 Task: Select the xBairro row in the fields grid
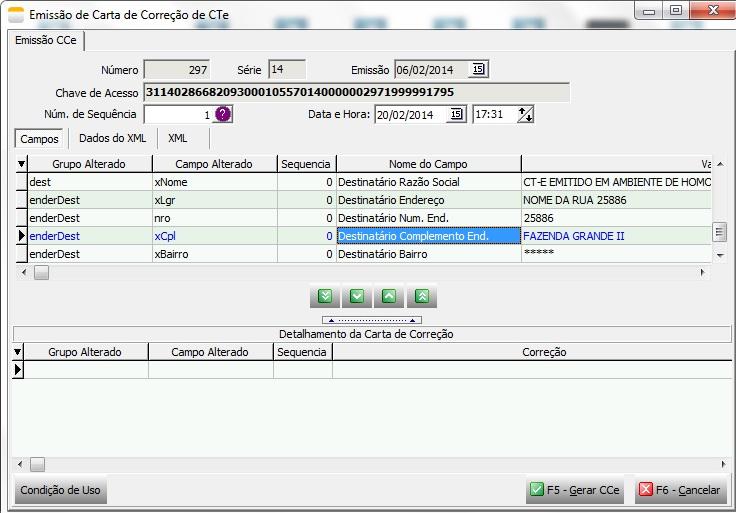tap(364, 254)
